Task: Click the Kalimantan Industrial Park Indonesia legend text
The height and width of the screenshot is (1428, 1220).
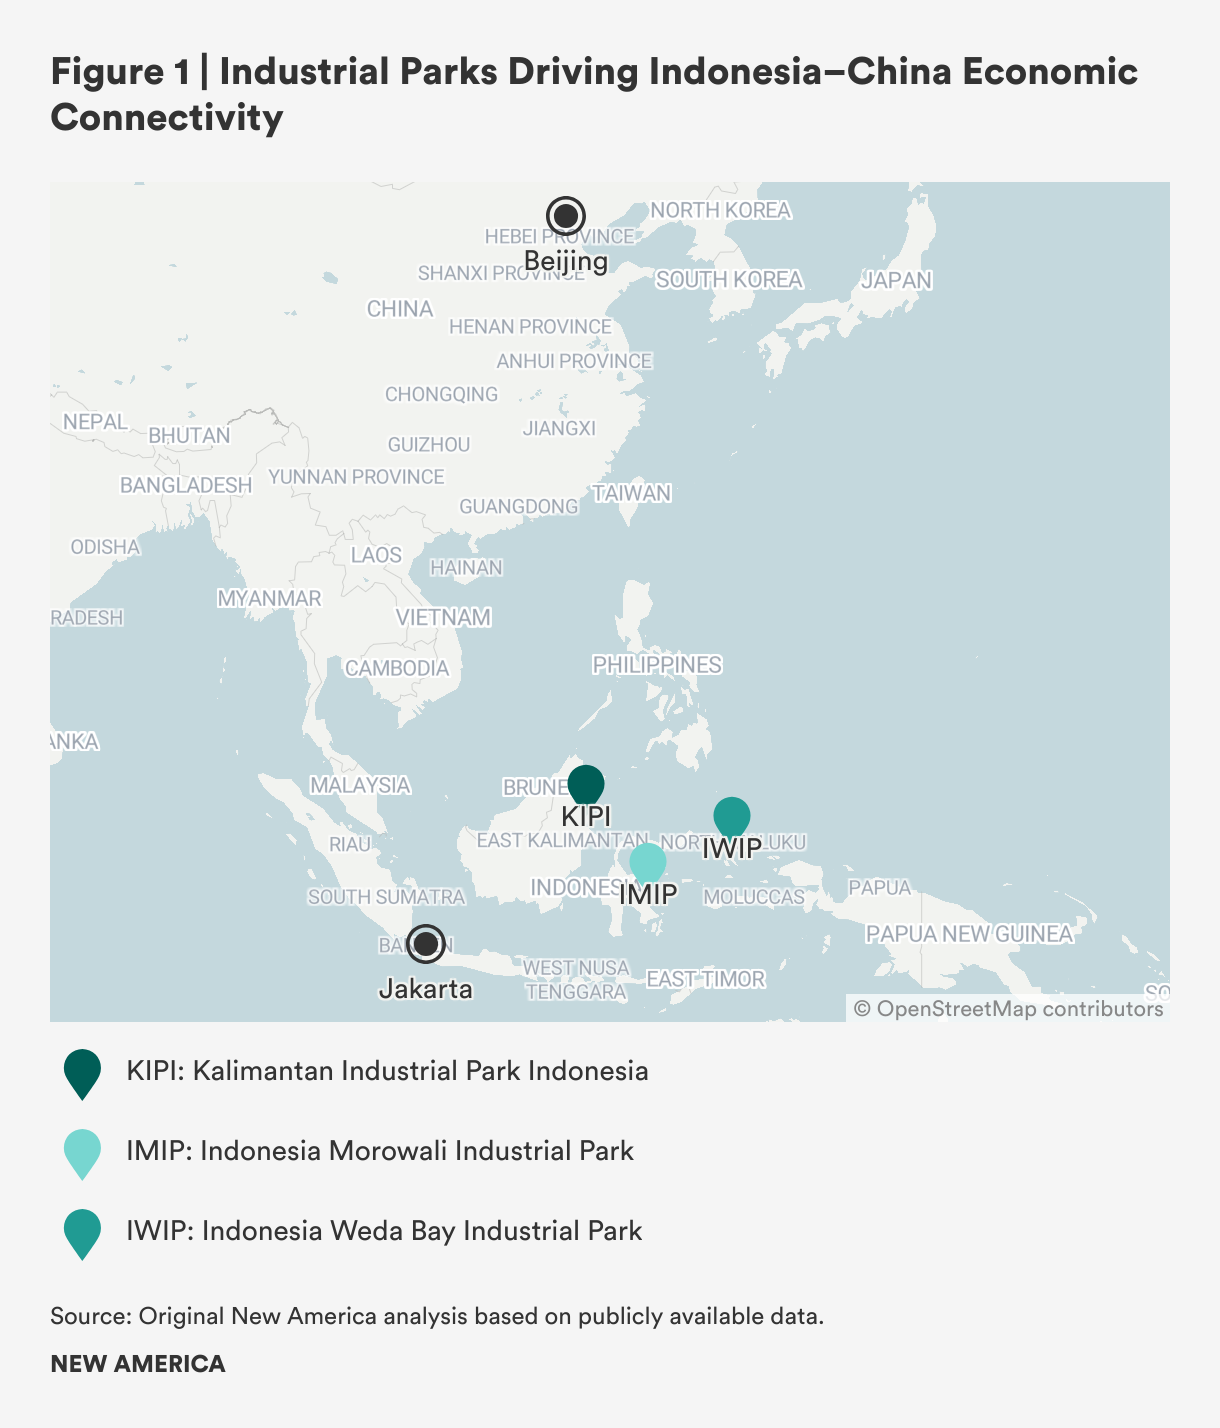Action: coord(387,1071)
